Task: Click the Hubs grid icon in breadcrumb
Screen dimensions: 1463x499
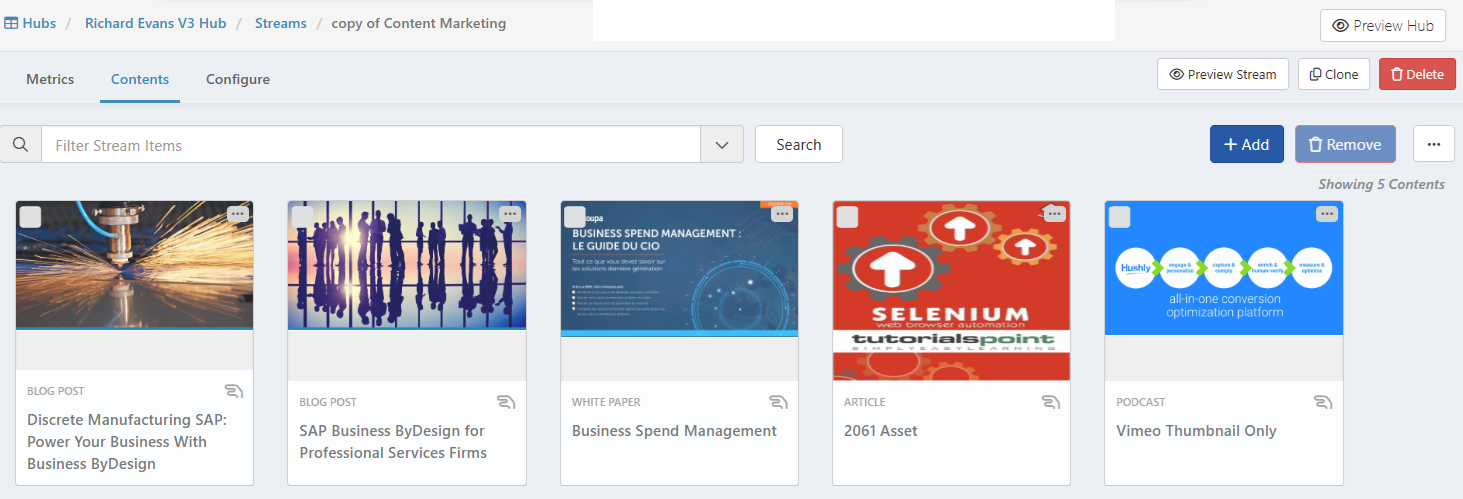Action: coord(11,23)
